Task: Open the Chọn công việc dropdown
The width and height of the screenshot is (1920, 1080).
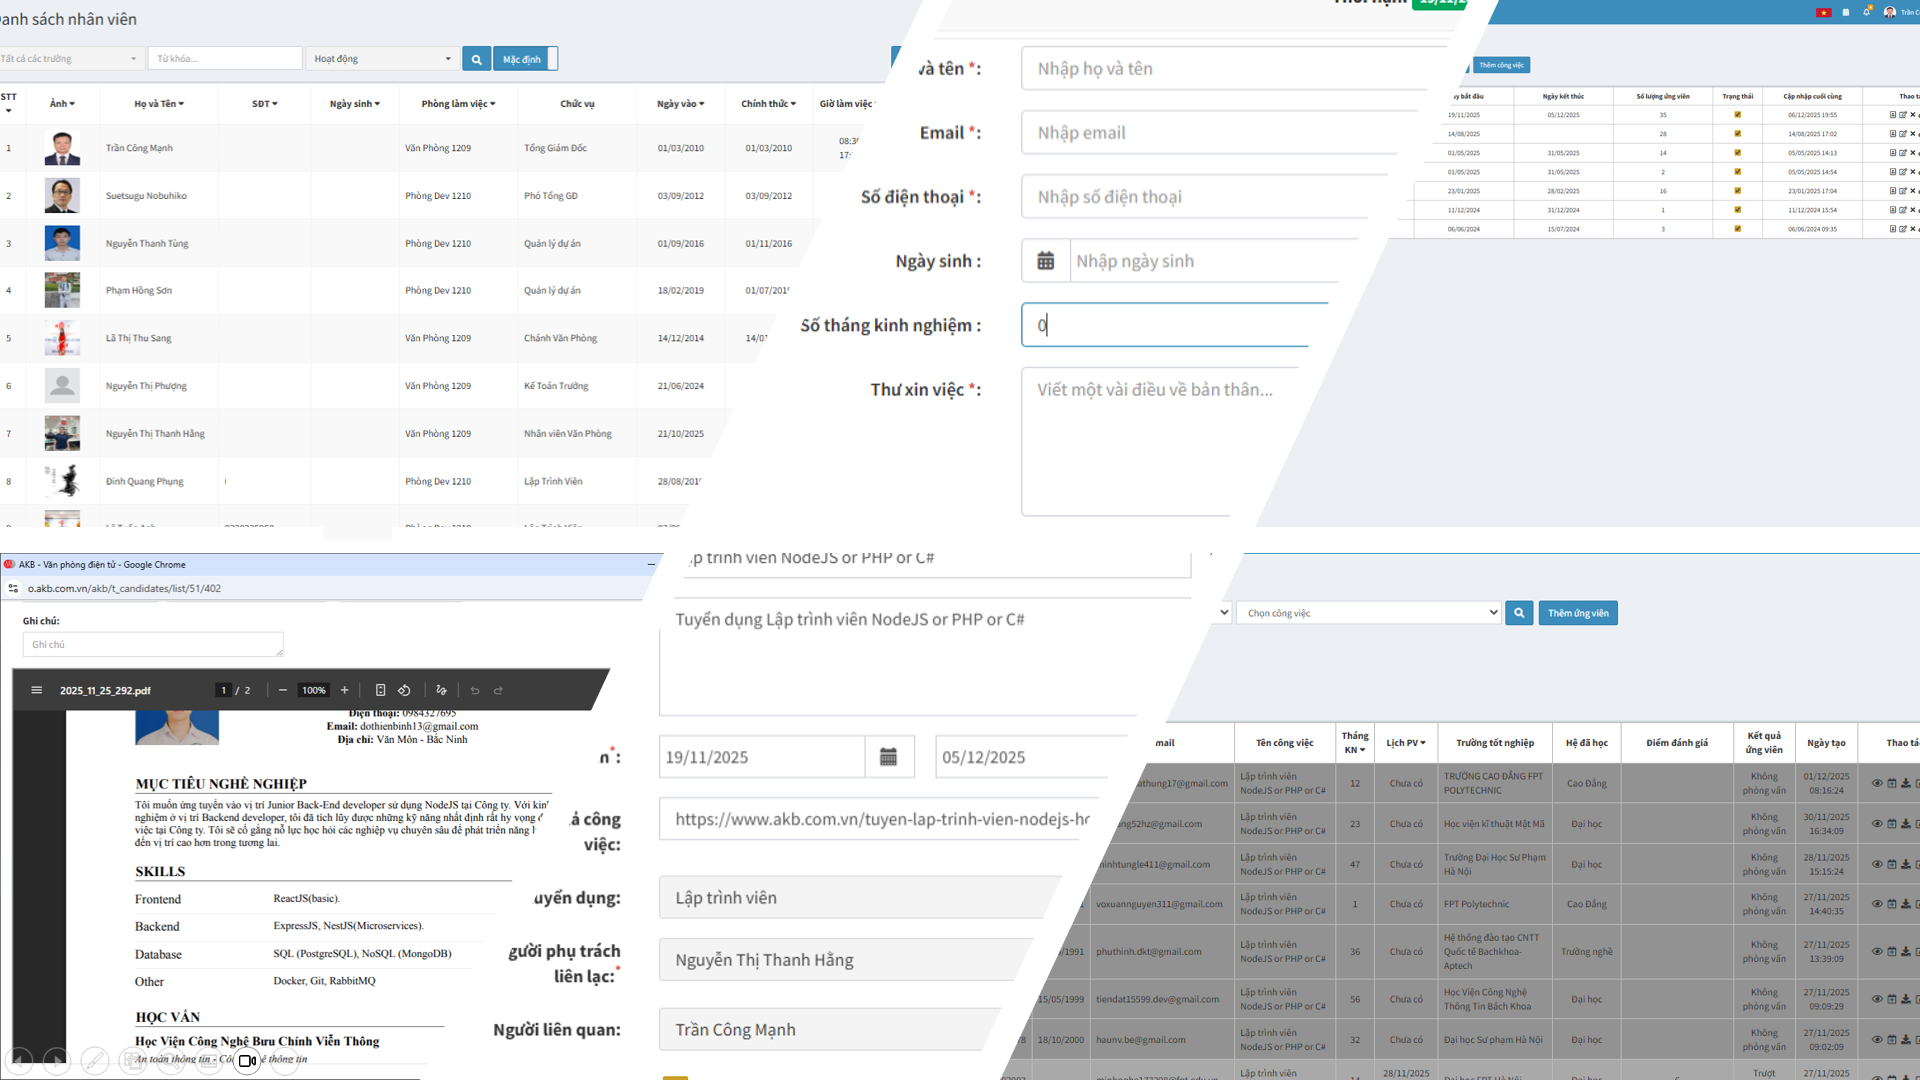Action: click(x=1368, y=613)
